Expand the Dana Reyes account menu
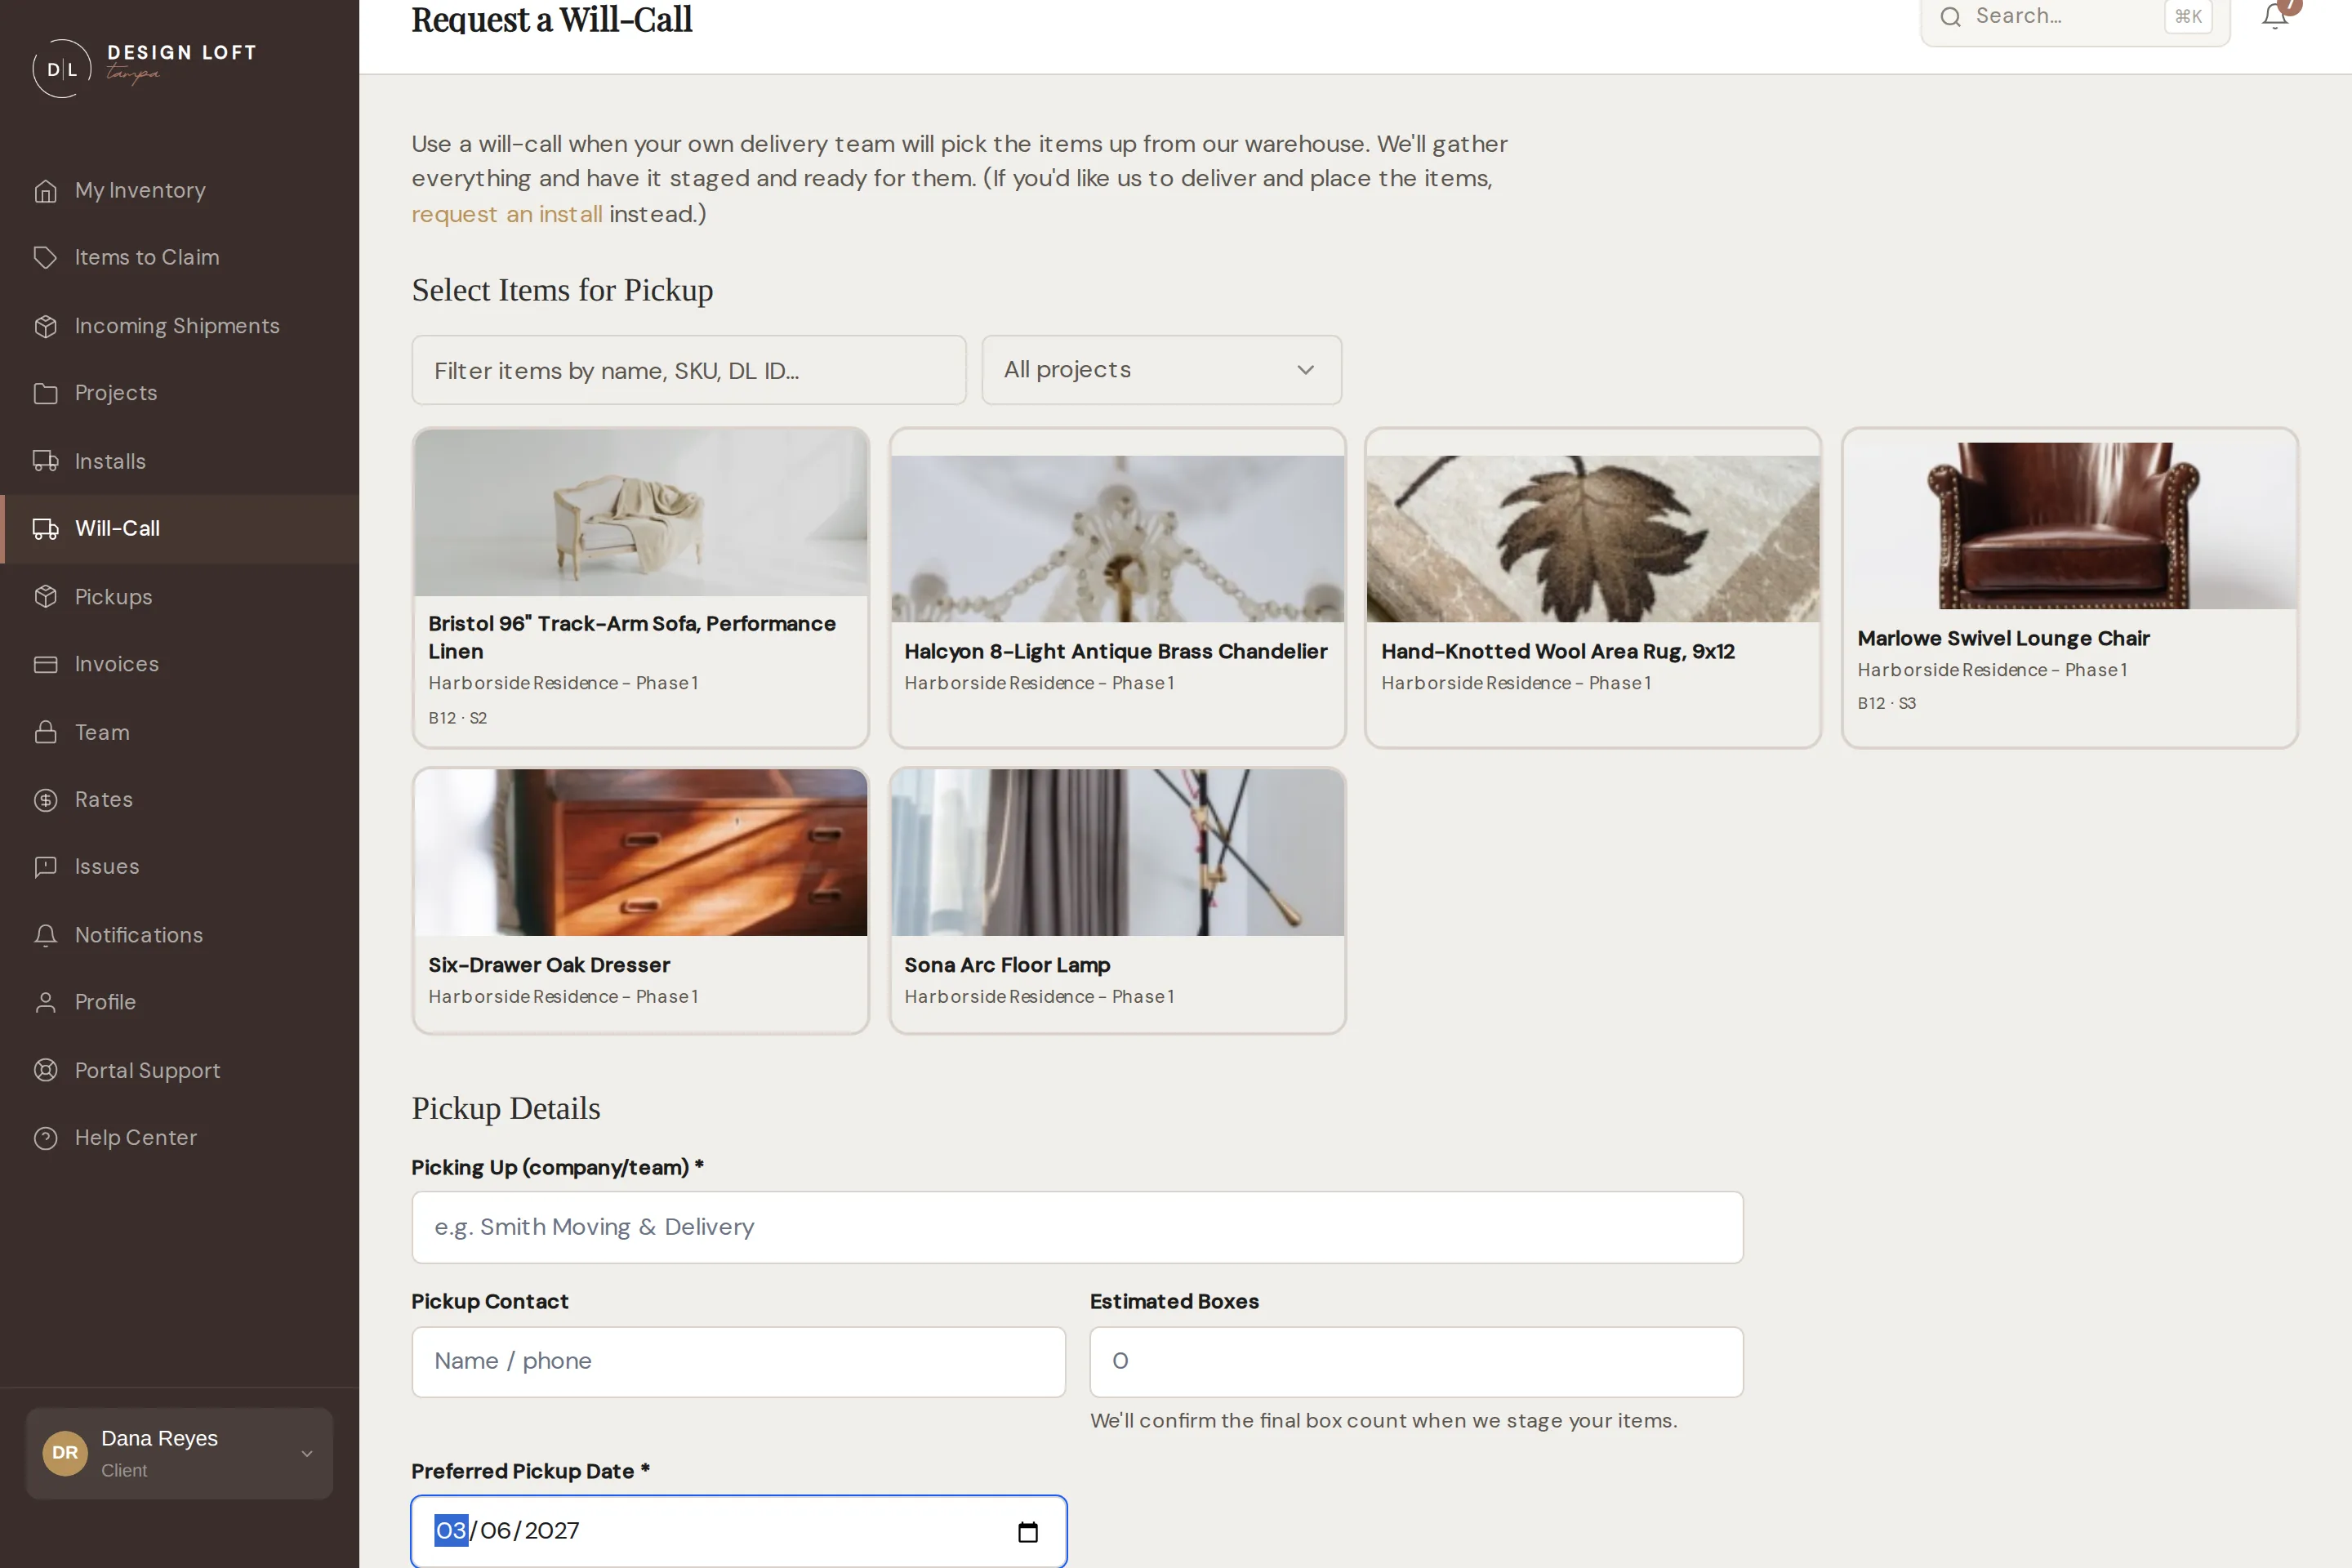This screenshot has height=1568, width=2352. coord(179,1454)
